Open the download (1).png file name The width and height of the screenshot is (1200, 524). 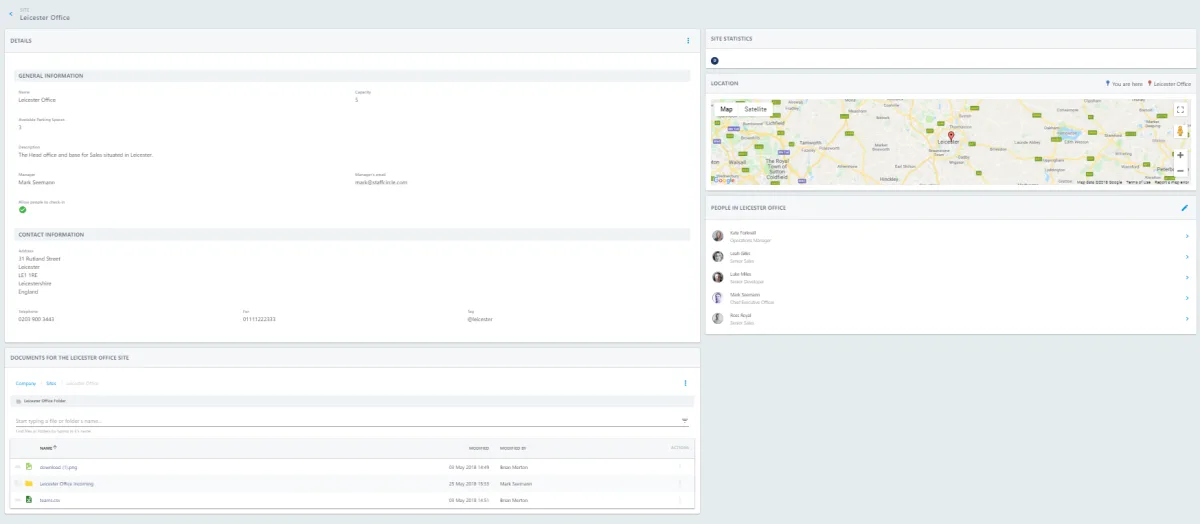pos(58,467)
